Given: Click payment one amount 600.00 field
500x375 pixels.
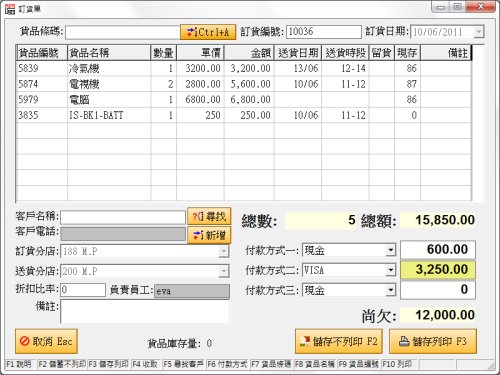Looking at the screenshot, I should [x=438, y=250].
